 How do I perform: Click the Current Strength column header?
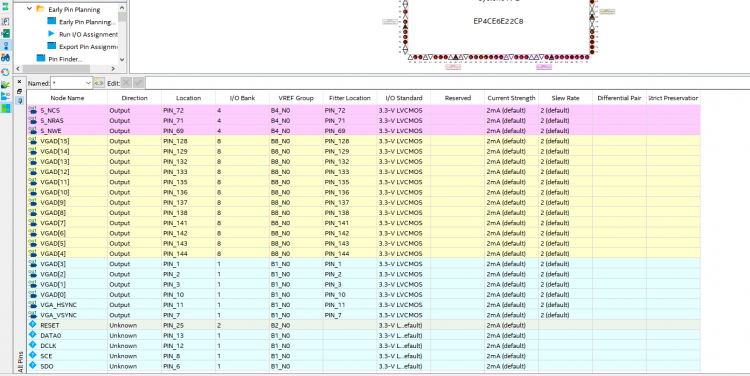point(511,98)
